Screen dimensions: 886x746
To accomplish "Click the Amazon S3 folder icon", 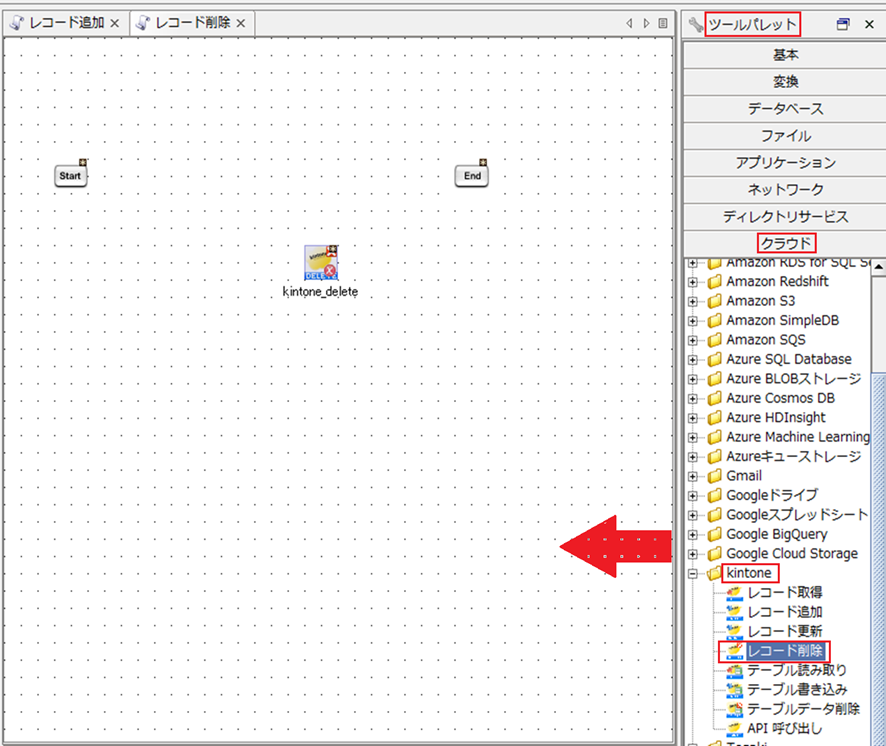I will [715, 301].
